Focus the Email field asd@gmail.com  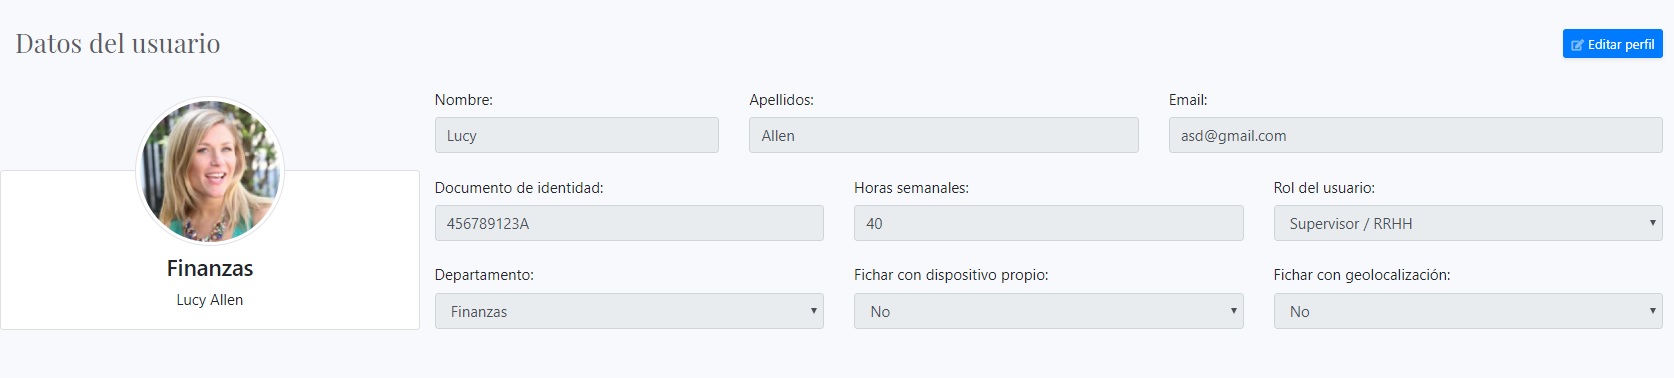pyautogui.click(x=1415, y=135)
